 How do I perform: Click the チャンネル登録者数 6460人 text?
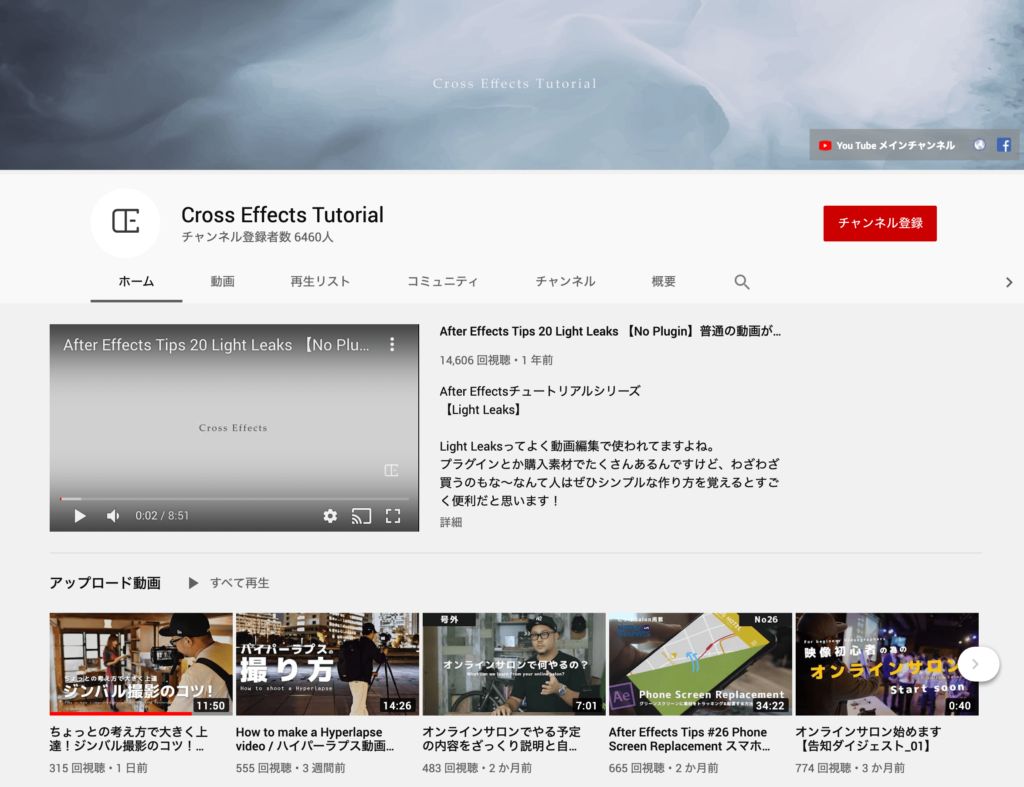click(x=257, y=237)
